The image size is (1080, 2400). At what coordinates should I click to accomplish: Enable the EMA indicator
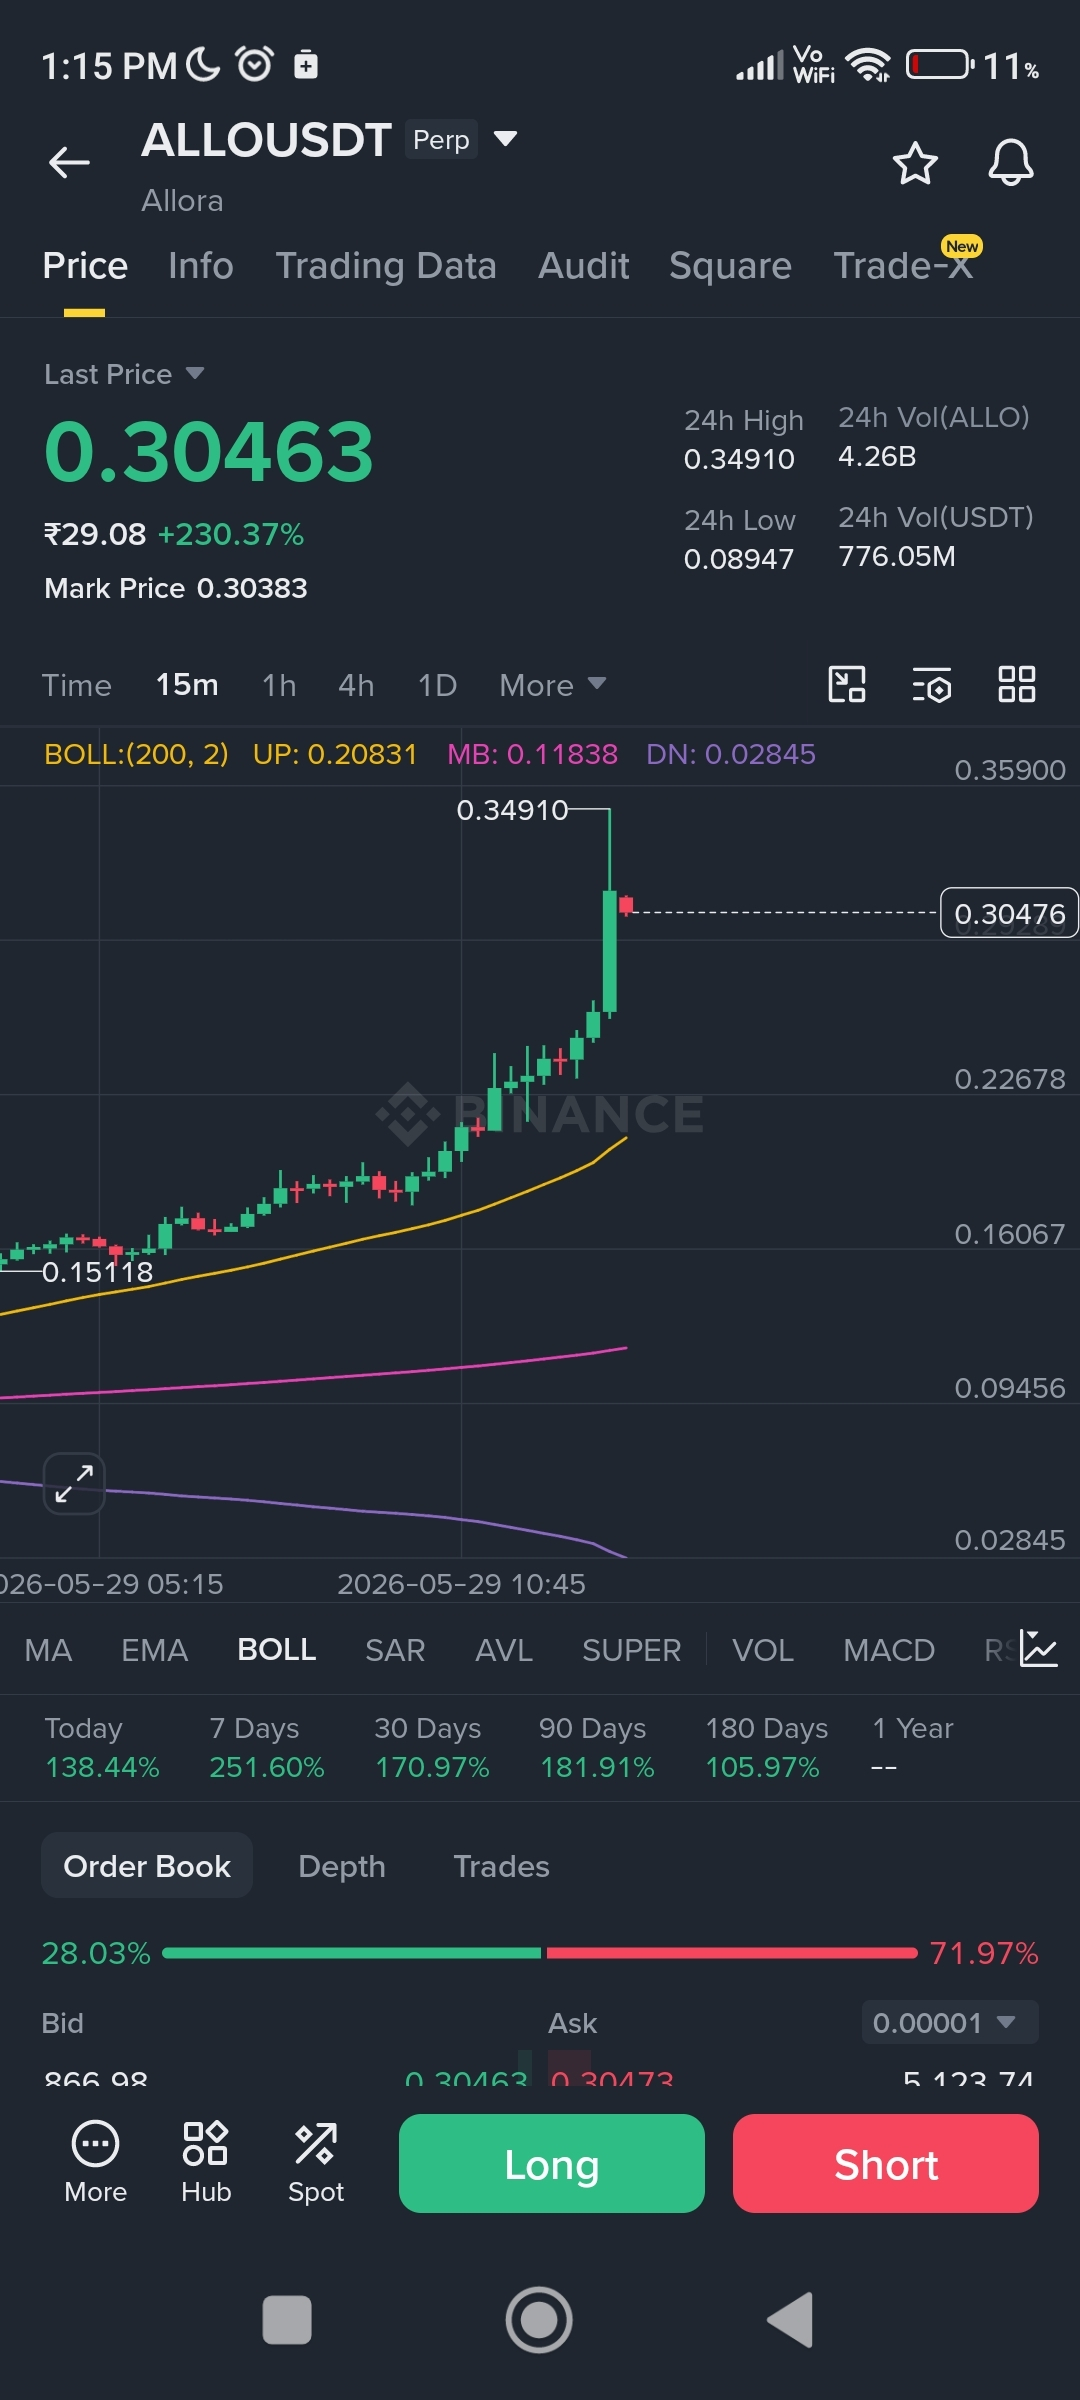coord(154,1650)
